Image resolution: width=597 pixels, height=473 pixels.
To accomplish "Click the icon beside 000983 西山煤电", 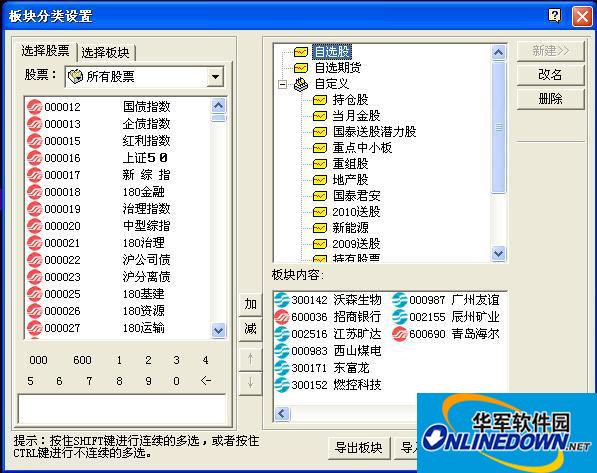I will pyautogui.click(x=282, y=351).
